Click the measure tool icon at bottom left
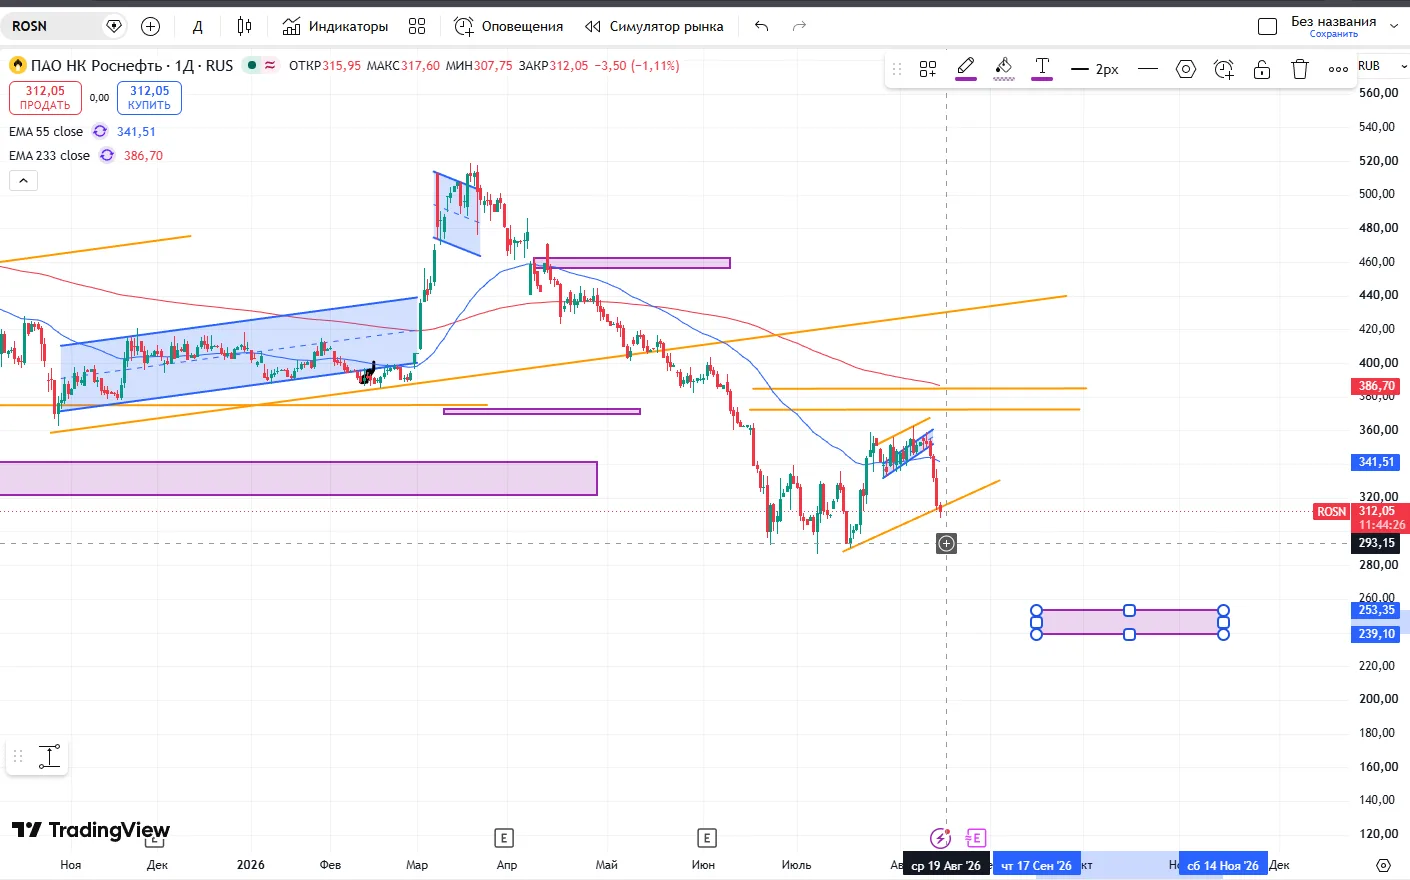Screen dimensions: 1410x880 49,757
